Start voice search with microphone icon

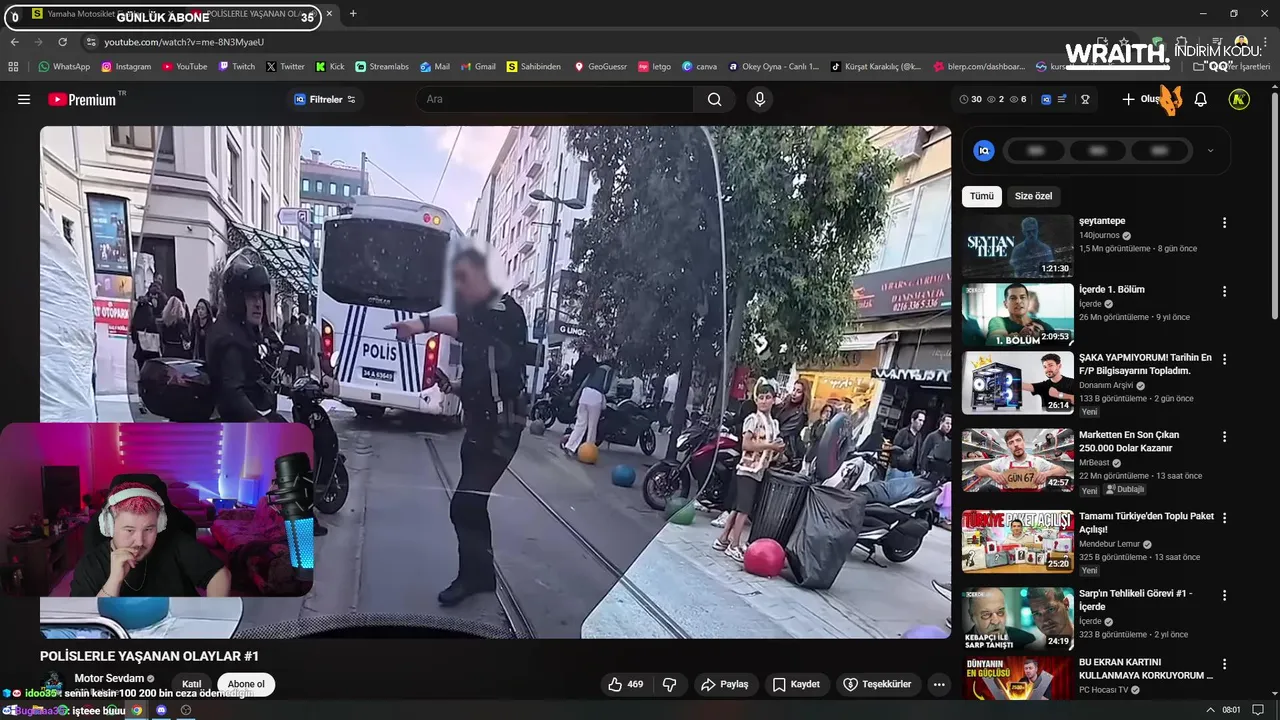coord(760,99)
